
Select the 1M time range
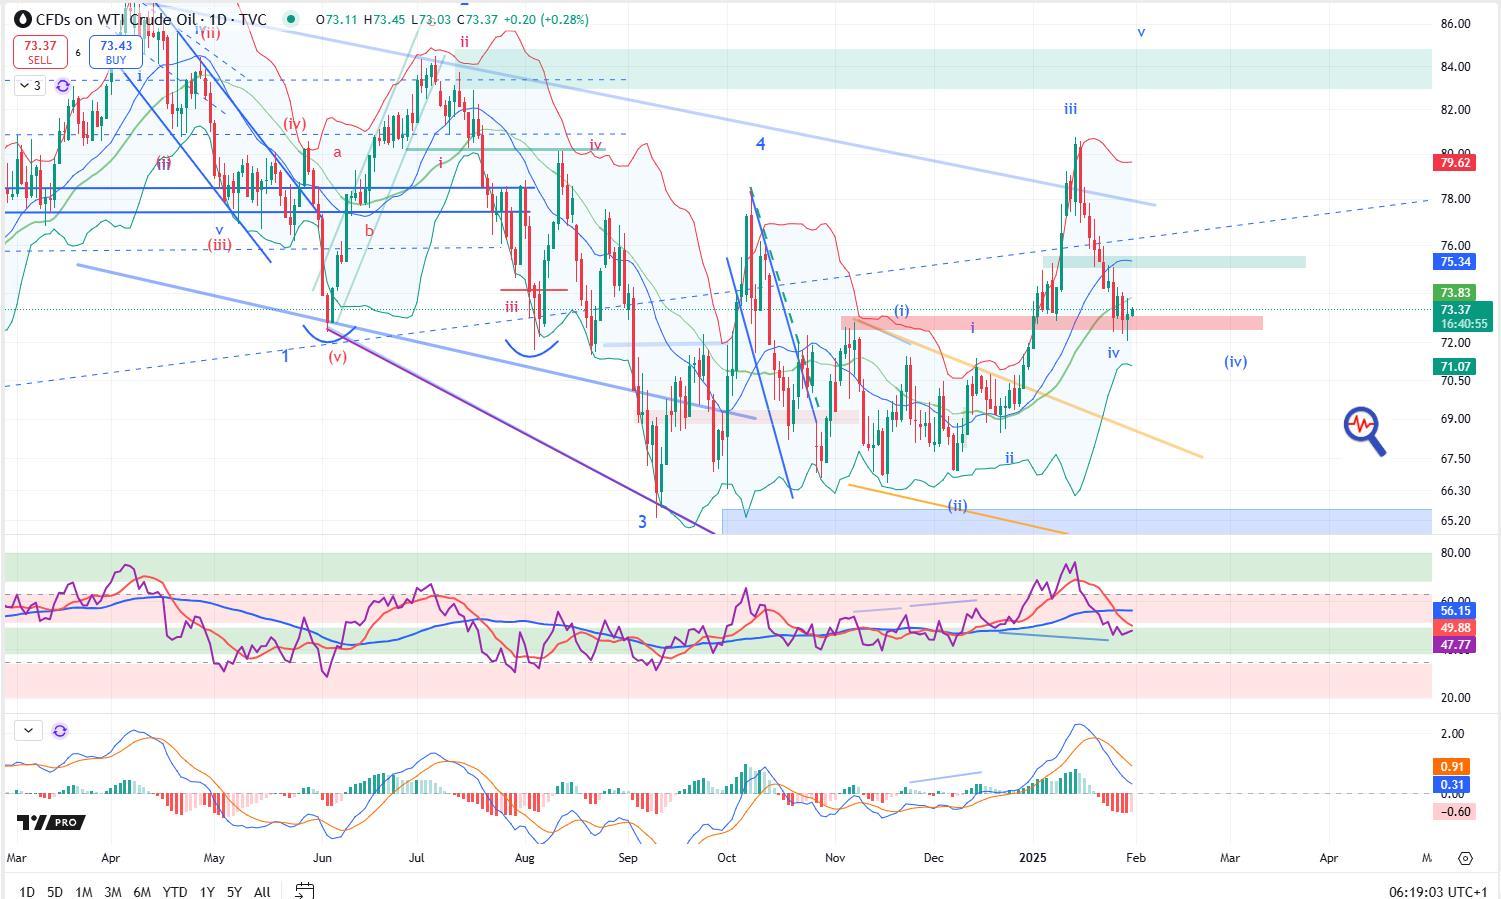point(84,891)
